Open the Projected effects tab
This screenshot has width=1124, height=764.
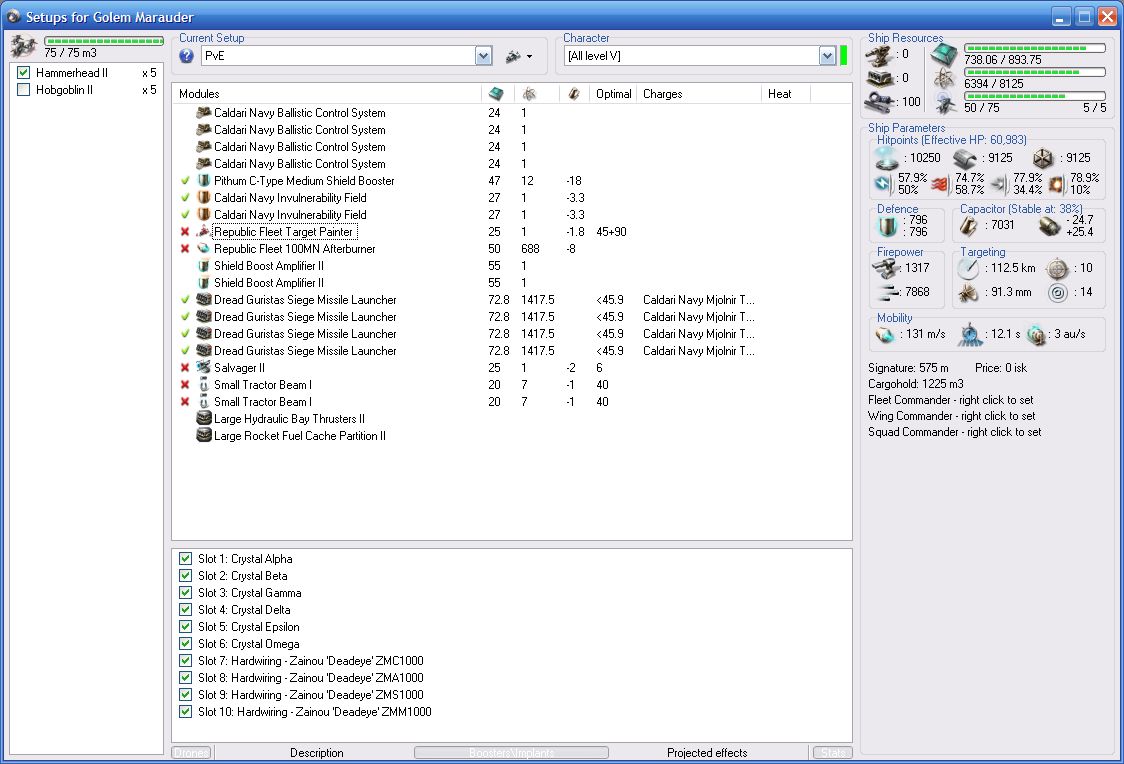tap(707, 753)
